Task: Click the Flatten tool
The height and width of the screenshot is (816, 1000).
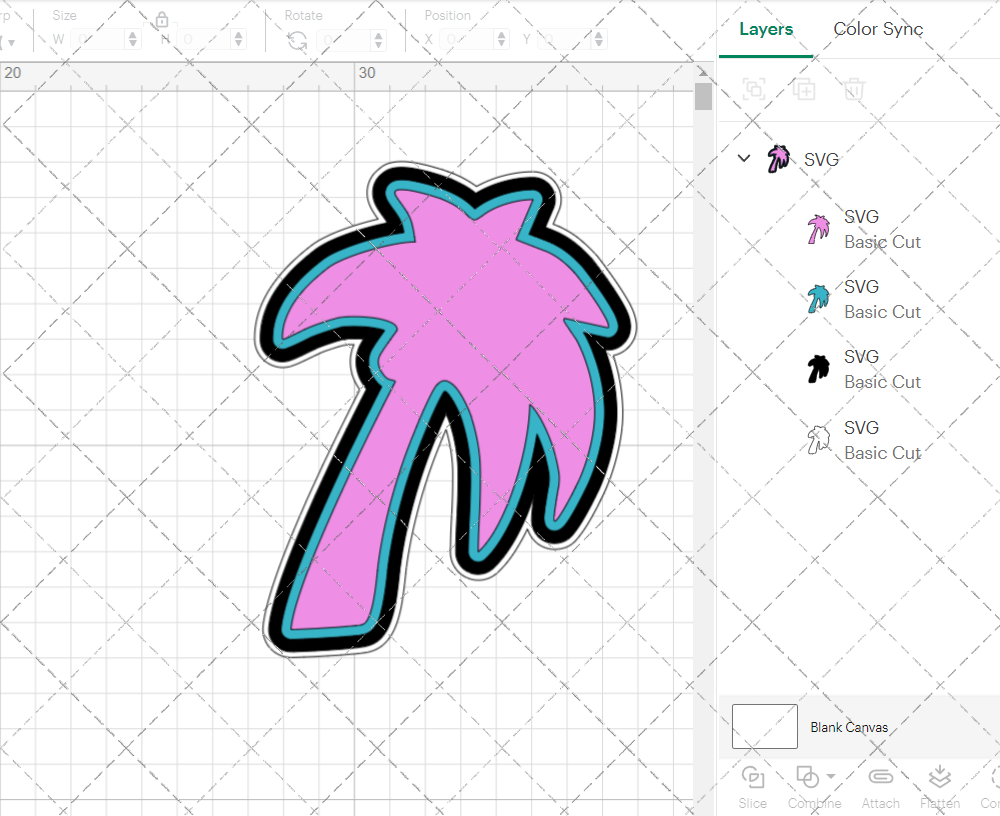Action: point(939,787)
